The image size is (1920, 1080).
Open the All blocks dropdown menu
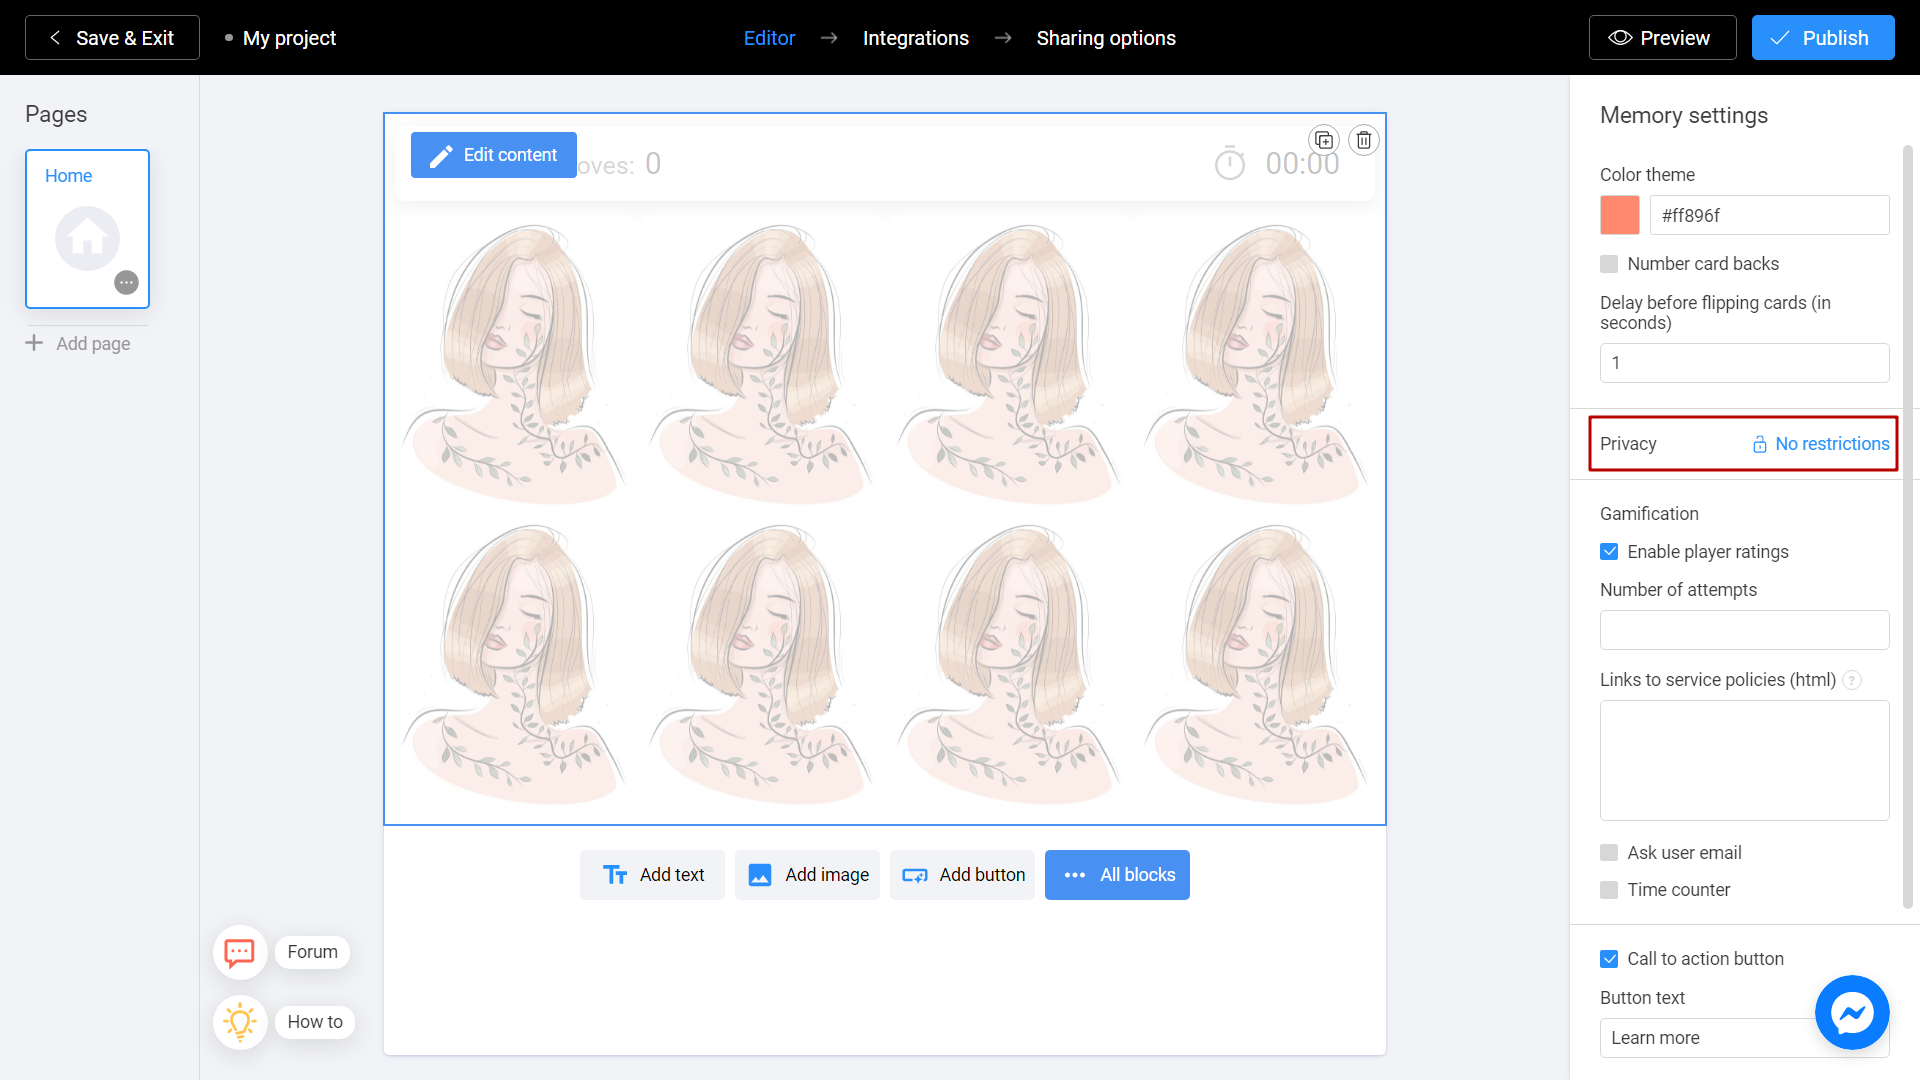coord(1117,874)
